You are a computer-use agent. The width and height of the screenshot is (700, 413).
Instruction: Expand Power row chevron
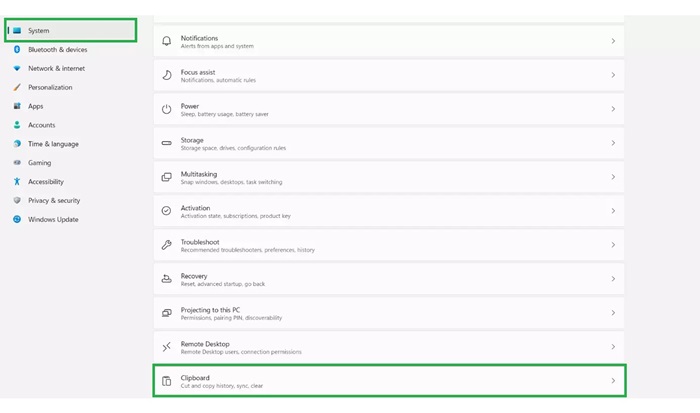click(x=613, y=109)
